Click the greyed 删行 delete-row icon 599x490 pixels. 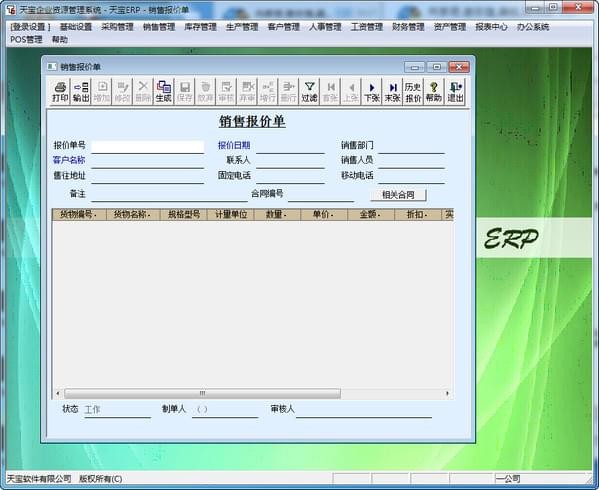click(x=288, y=92)
